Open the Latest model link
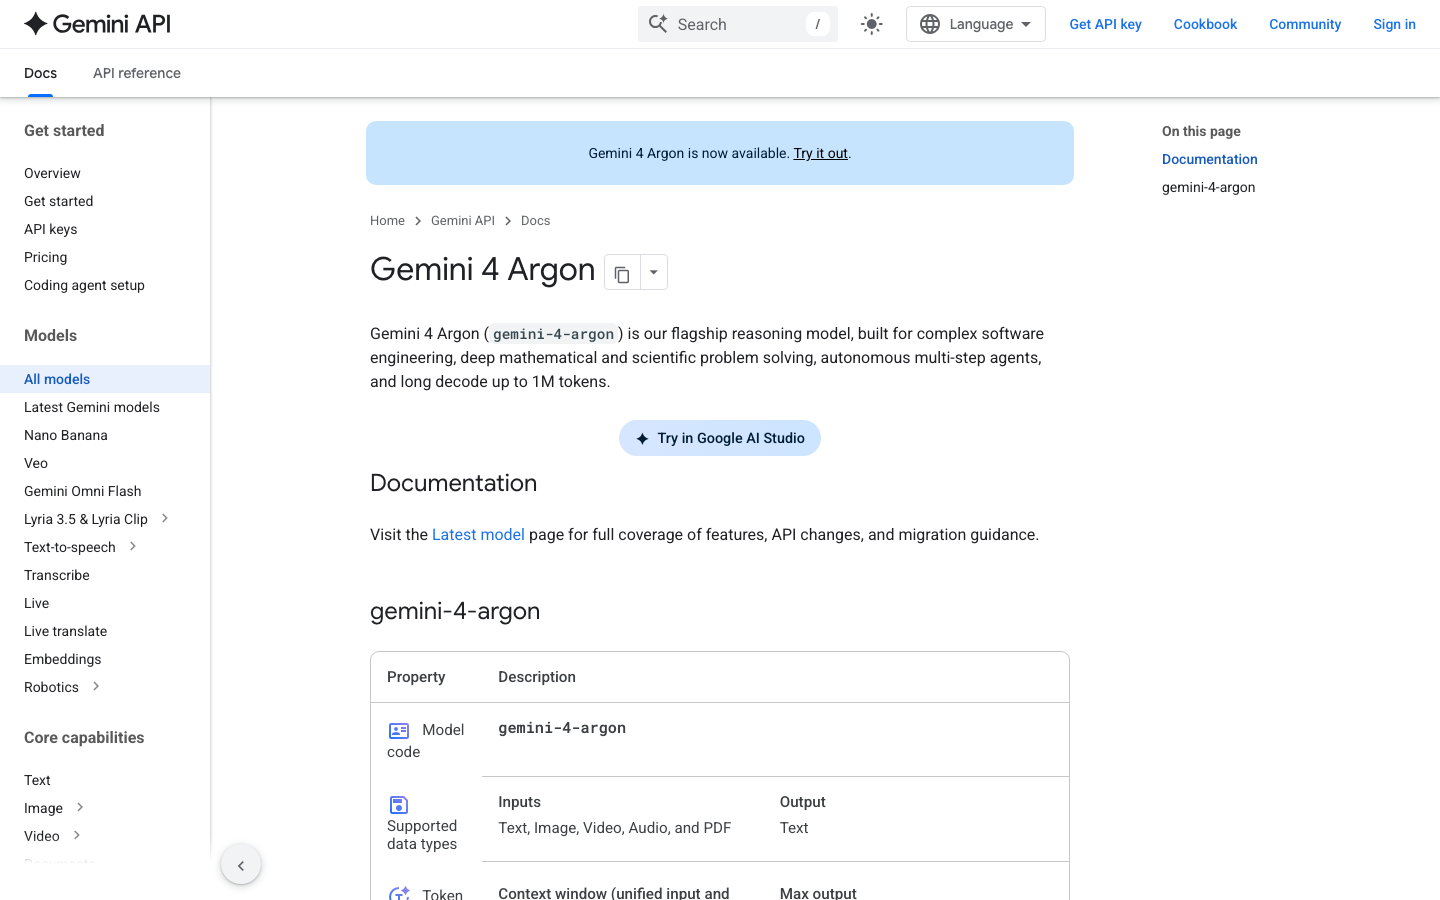Image resolution: width=1440 pixels, height=900 pixels. tap(478, 535)
